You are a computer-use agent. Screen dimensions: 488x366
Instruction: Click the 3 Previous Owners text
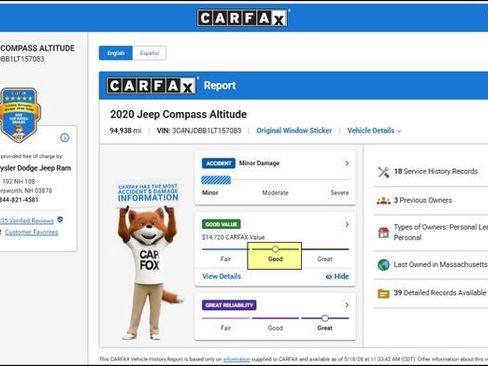(423, 200)
